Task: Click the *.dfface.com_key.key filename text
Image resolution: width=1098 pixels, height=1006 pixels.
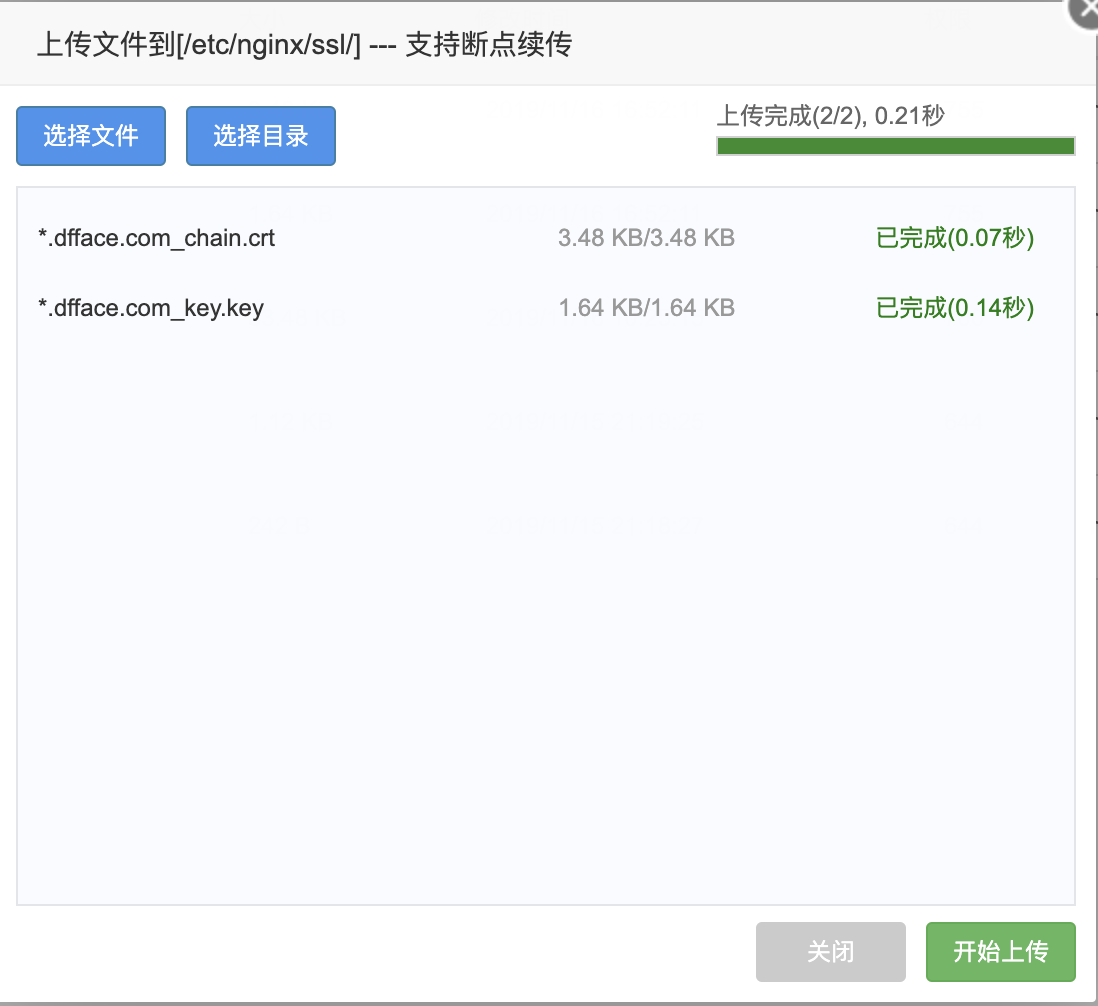Action: point(149,308)
